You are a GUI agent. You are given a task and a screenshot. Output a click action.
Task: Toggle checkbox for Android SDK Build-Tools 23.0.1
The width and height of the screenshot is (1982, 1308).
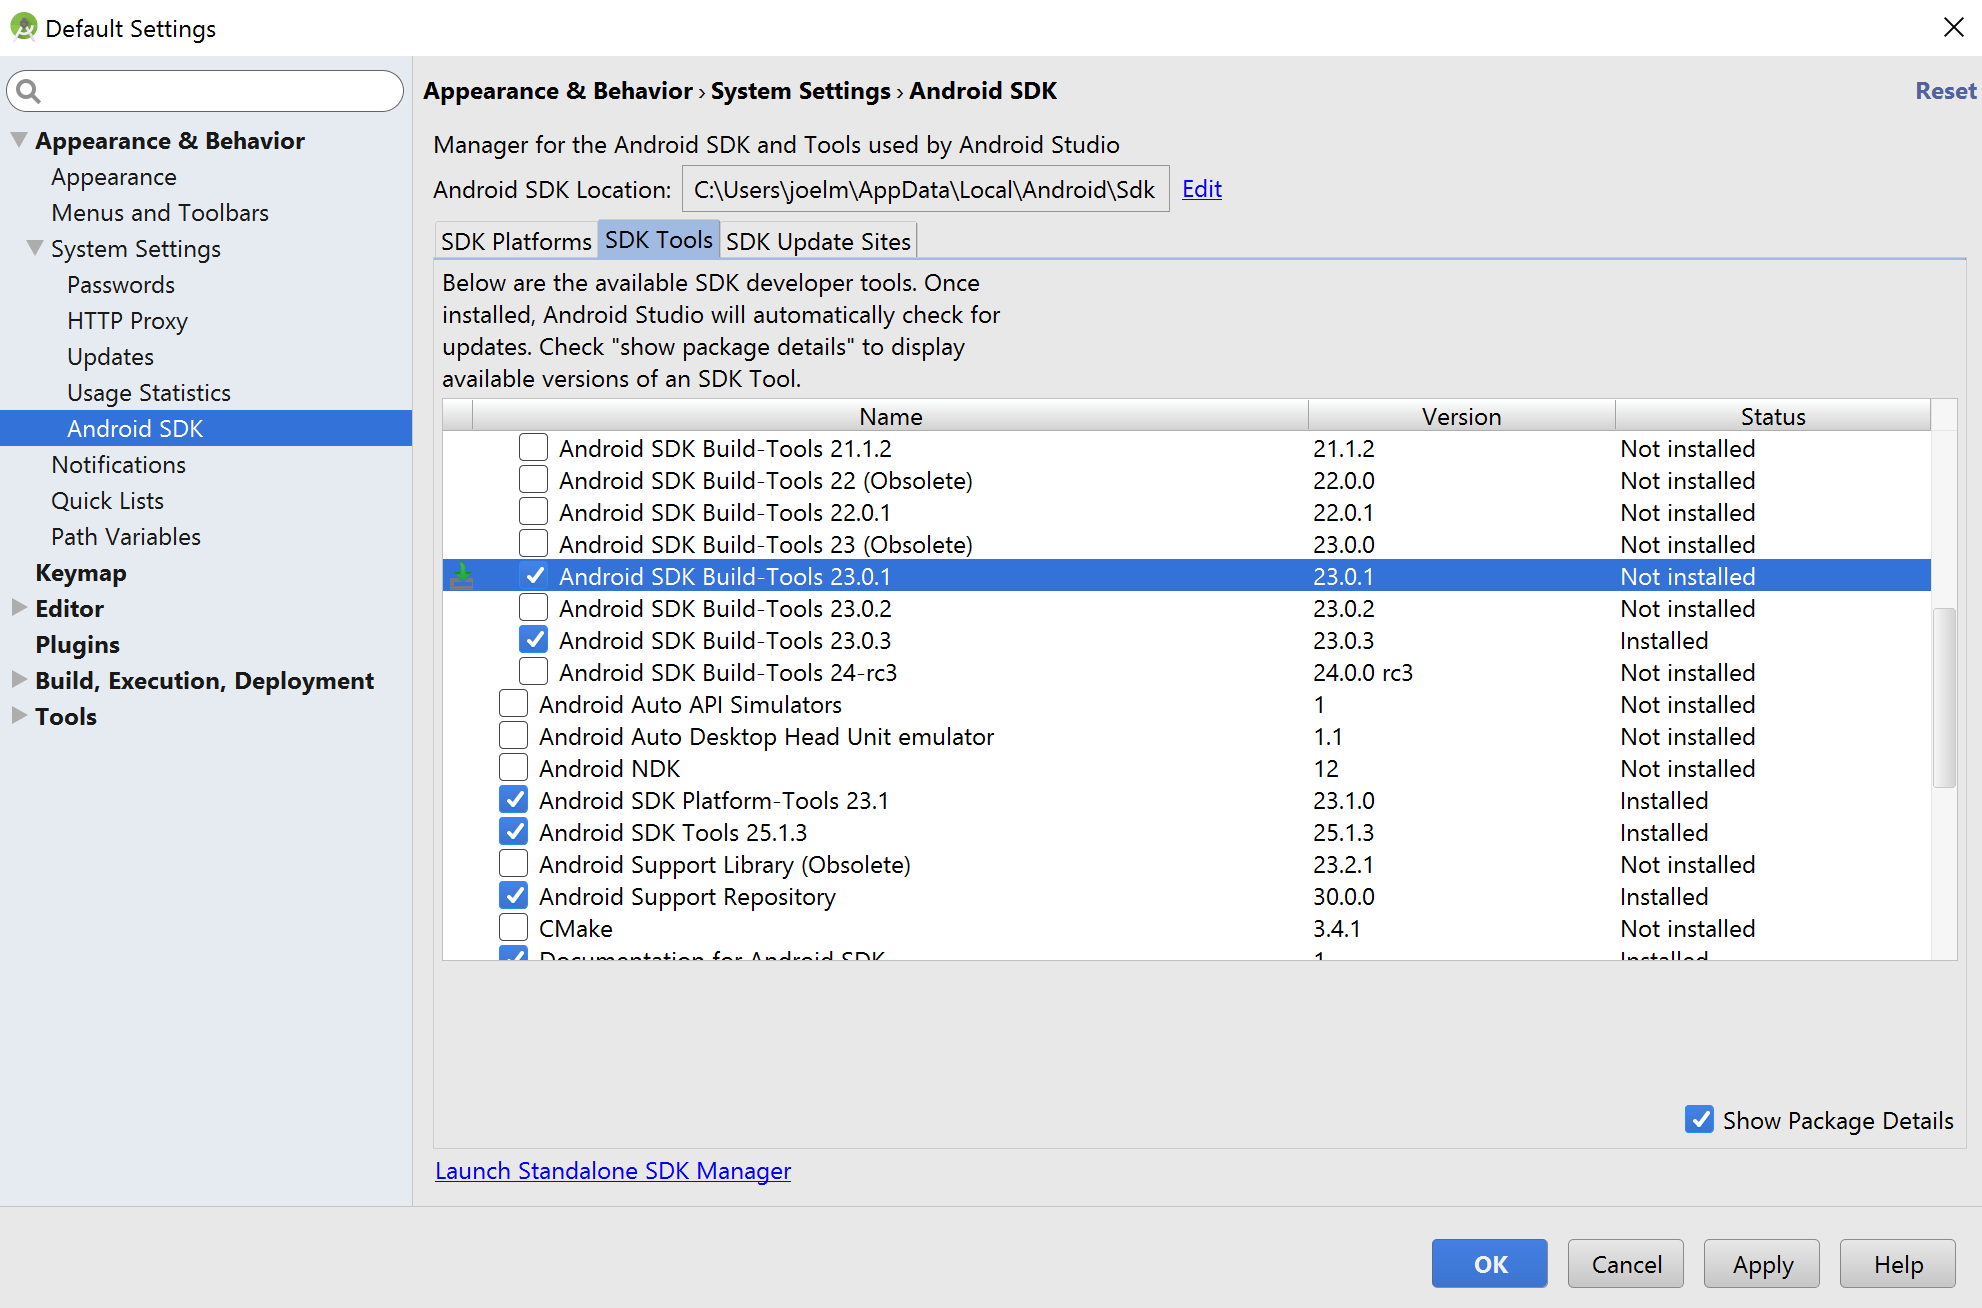(533, 575)
